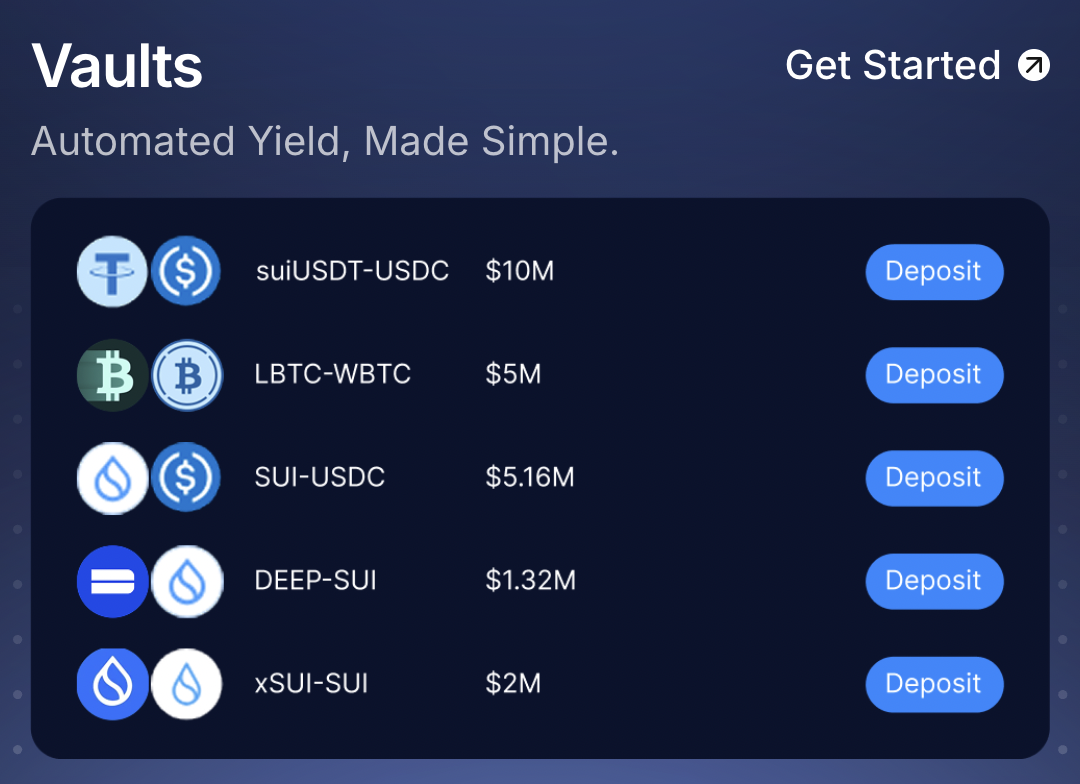The height and width of the screenshot is (784, 1080).
Task: Click the xSUI blue droplet icon
Action: tap(112, 684)
